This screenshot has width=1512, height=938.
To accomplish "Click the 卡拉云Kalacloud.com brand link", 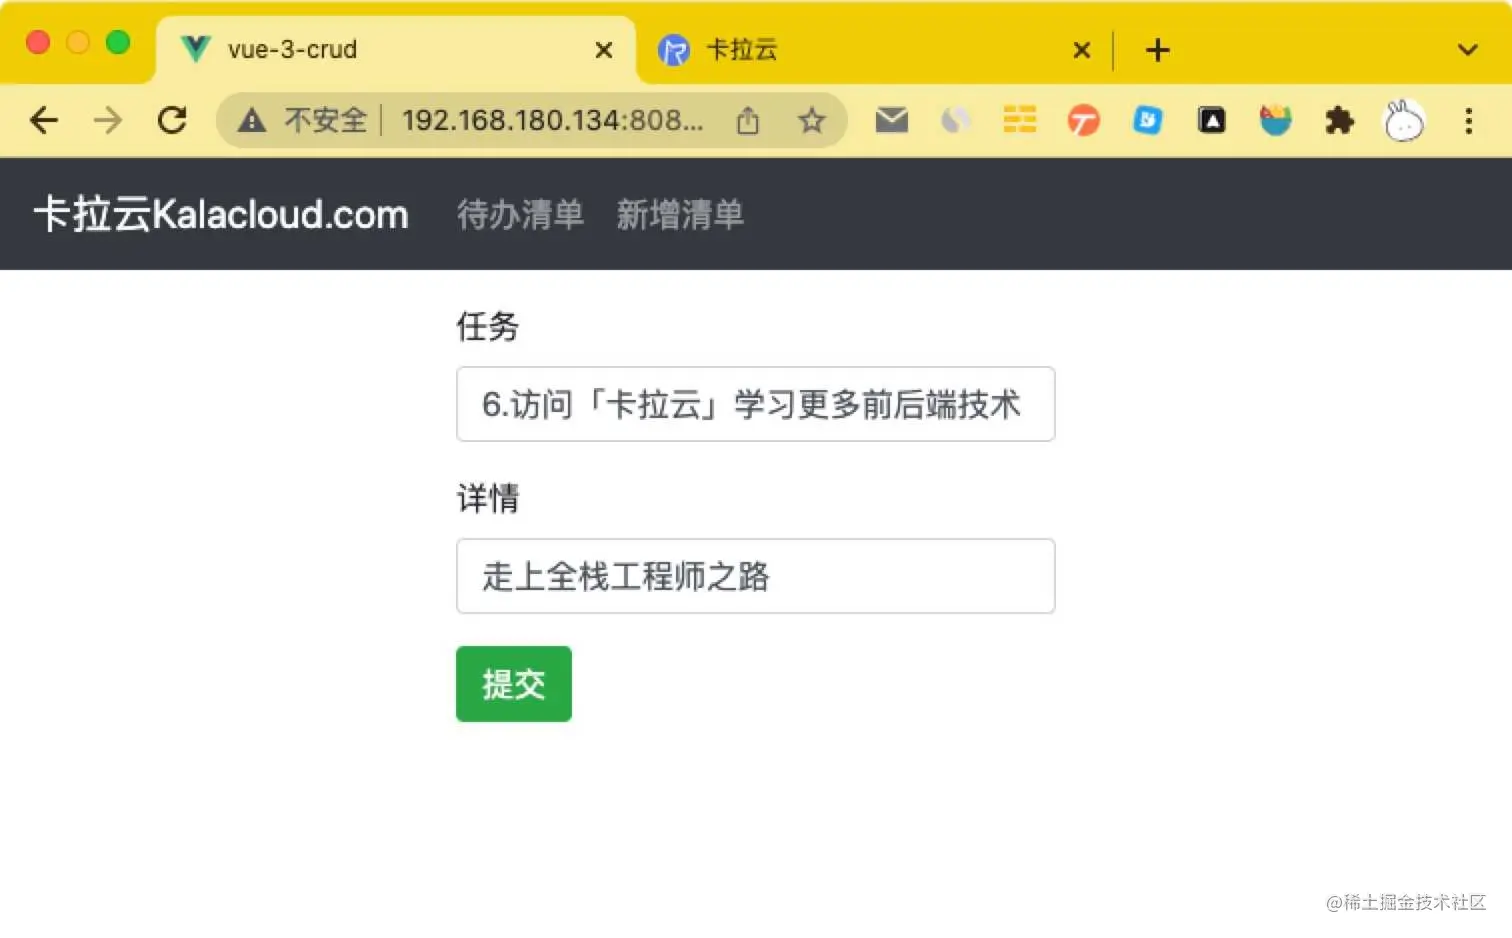I will tap(221, 214).
